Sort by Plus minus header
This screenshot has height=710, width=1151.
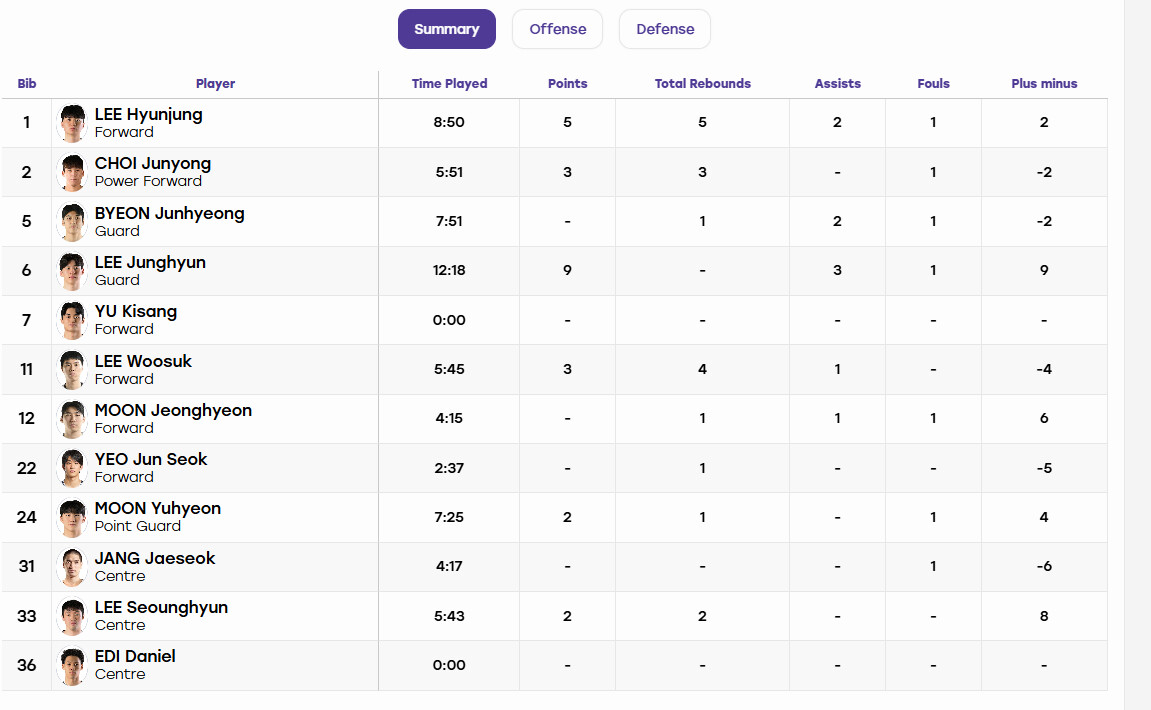[x=1044, y=84]
